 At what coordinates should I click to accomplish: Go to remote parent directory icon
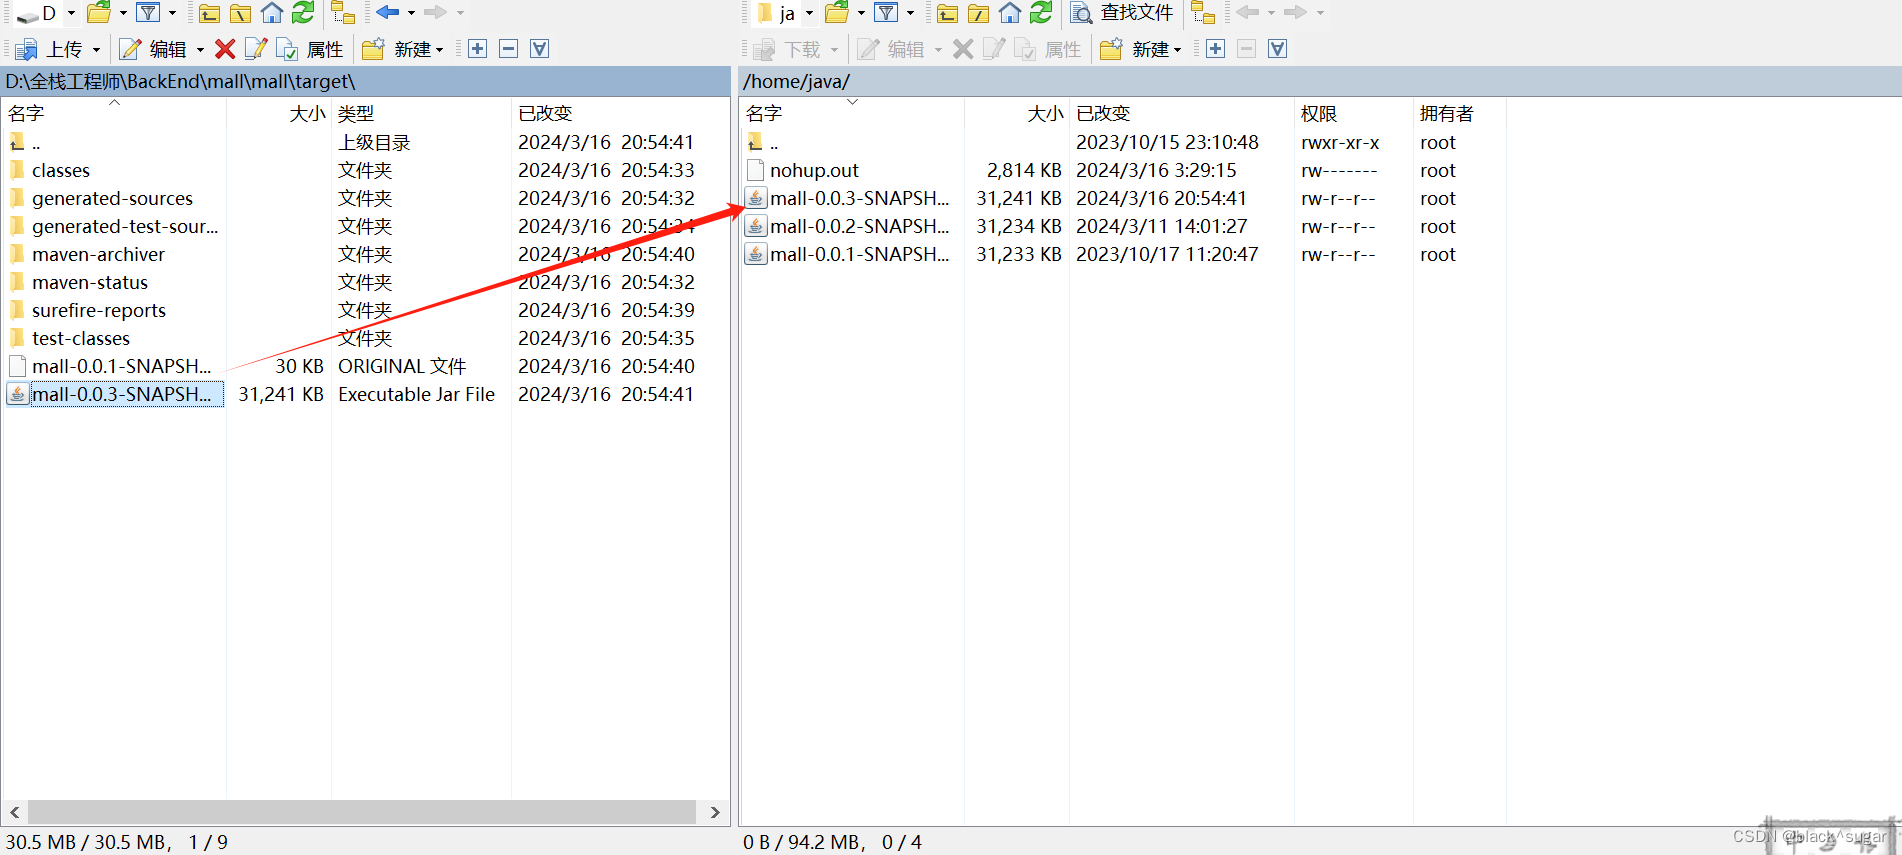coord(947,13)
